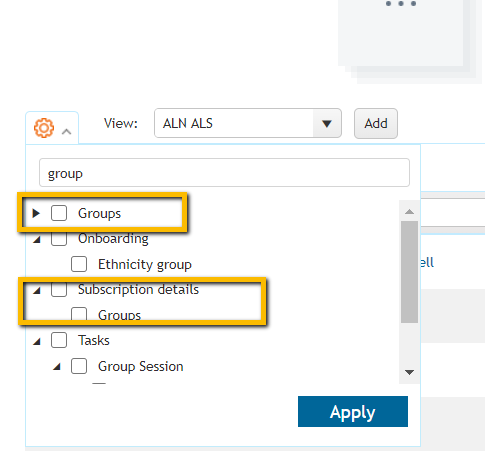The image size is (485, 467).
Task: Collapse the Onboarding tree node
Action: point(37,239)
